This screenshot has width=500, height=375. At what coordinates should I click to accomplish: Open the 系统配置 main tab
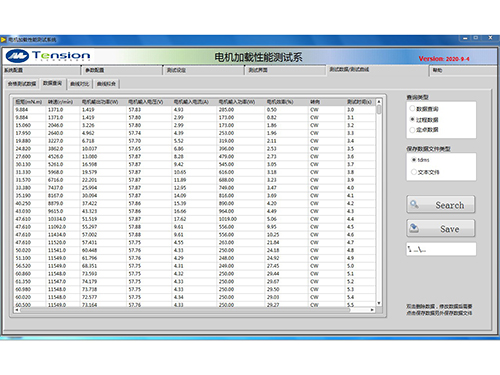point(41,70)
